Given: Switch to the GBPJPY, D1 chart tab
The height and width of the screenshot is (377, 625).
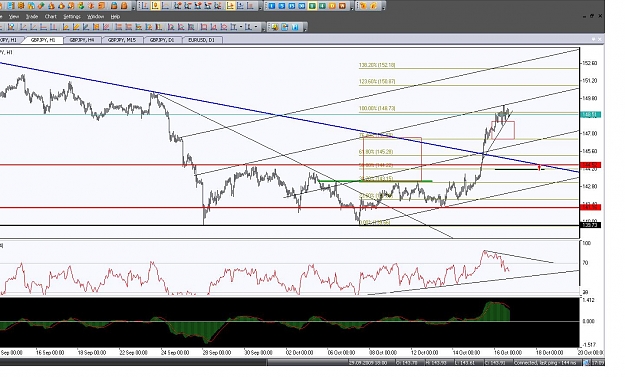Looking at the screenshot, I should [162, 40].
